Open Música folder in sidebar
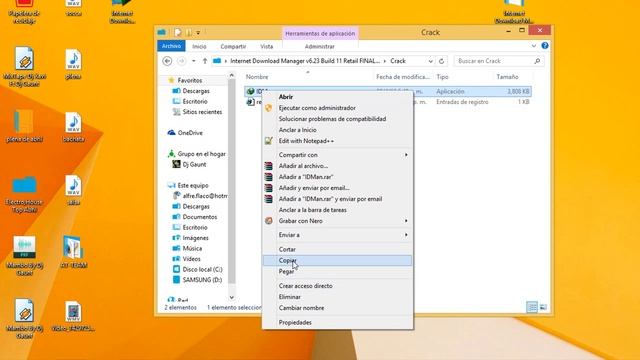The width and height of the screenshot is (640, 360). pos(192,248)
